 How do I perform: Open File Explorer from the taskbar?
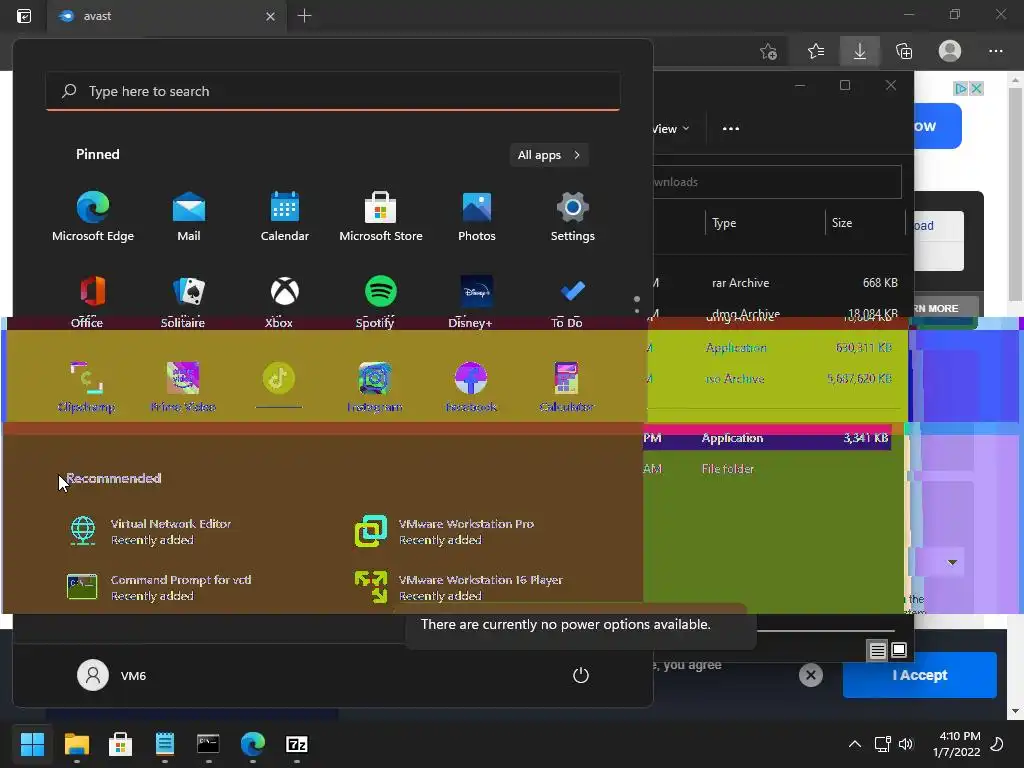76,744
